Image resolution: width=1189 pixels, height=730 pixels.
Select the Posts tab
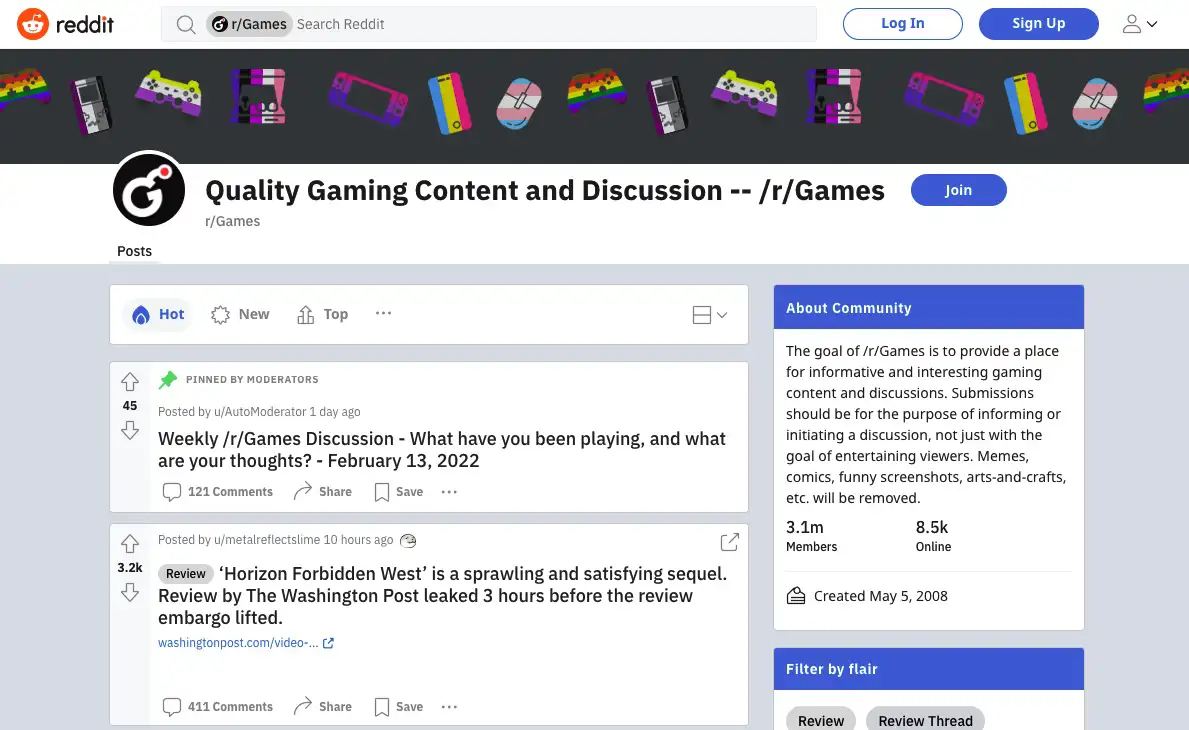click(x=134, y=251)
